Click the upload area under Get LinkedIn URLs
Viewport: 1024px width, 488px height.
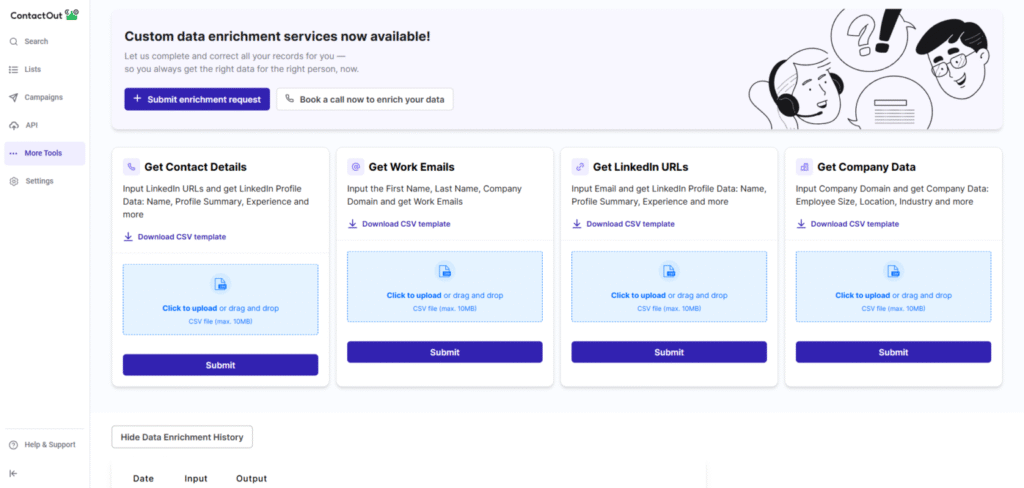coord(669,286)
